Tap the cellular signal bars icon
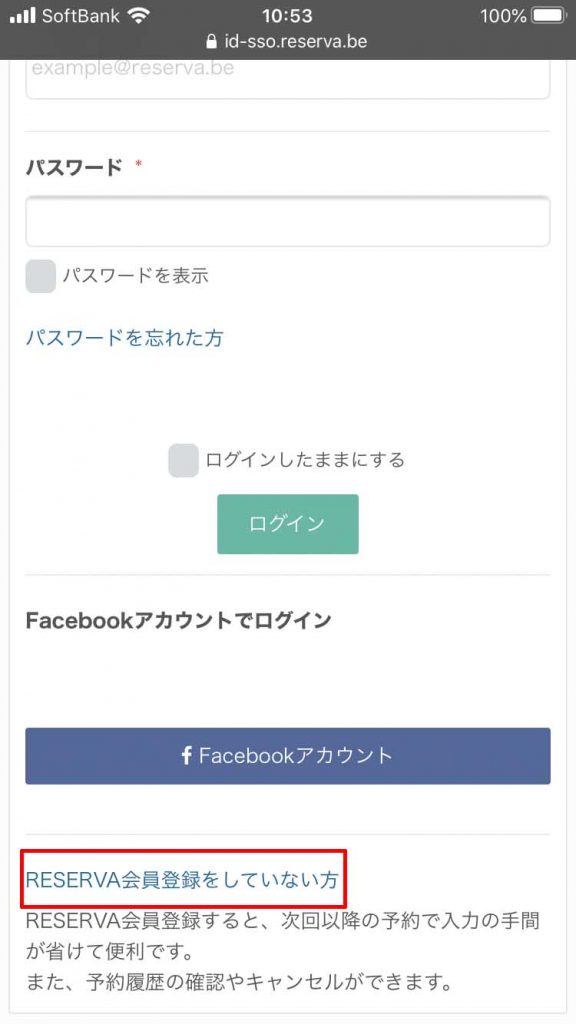 [23, 16]
